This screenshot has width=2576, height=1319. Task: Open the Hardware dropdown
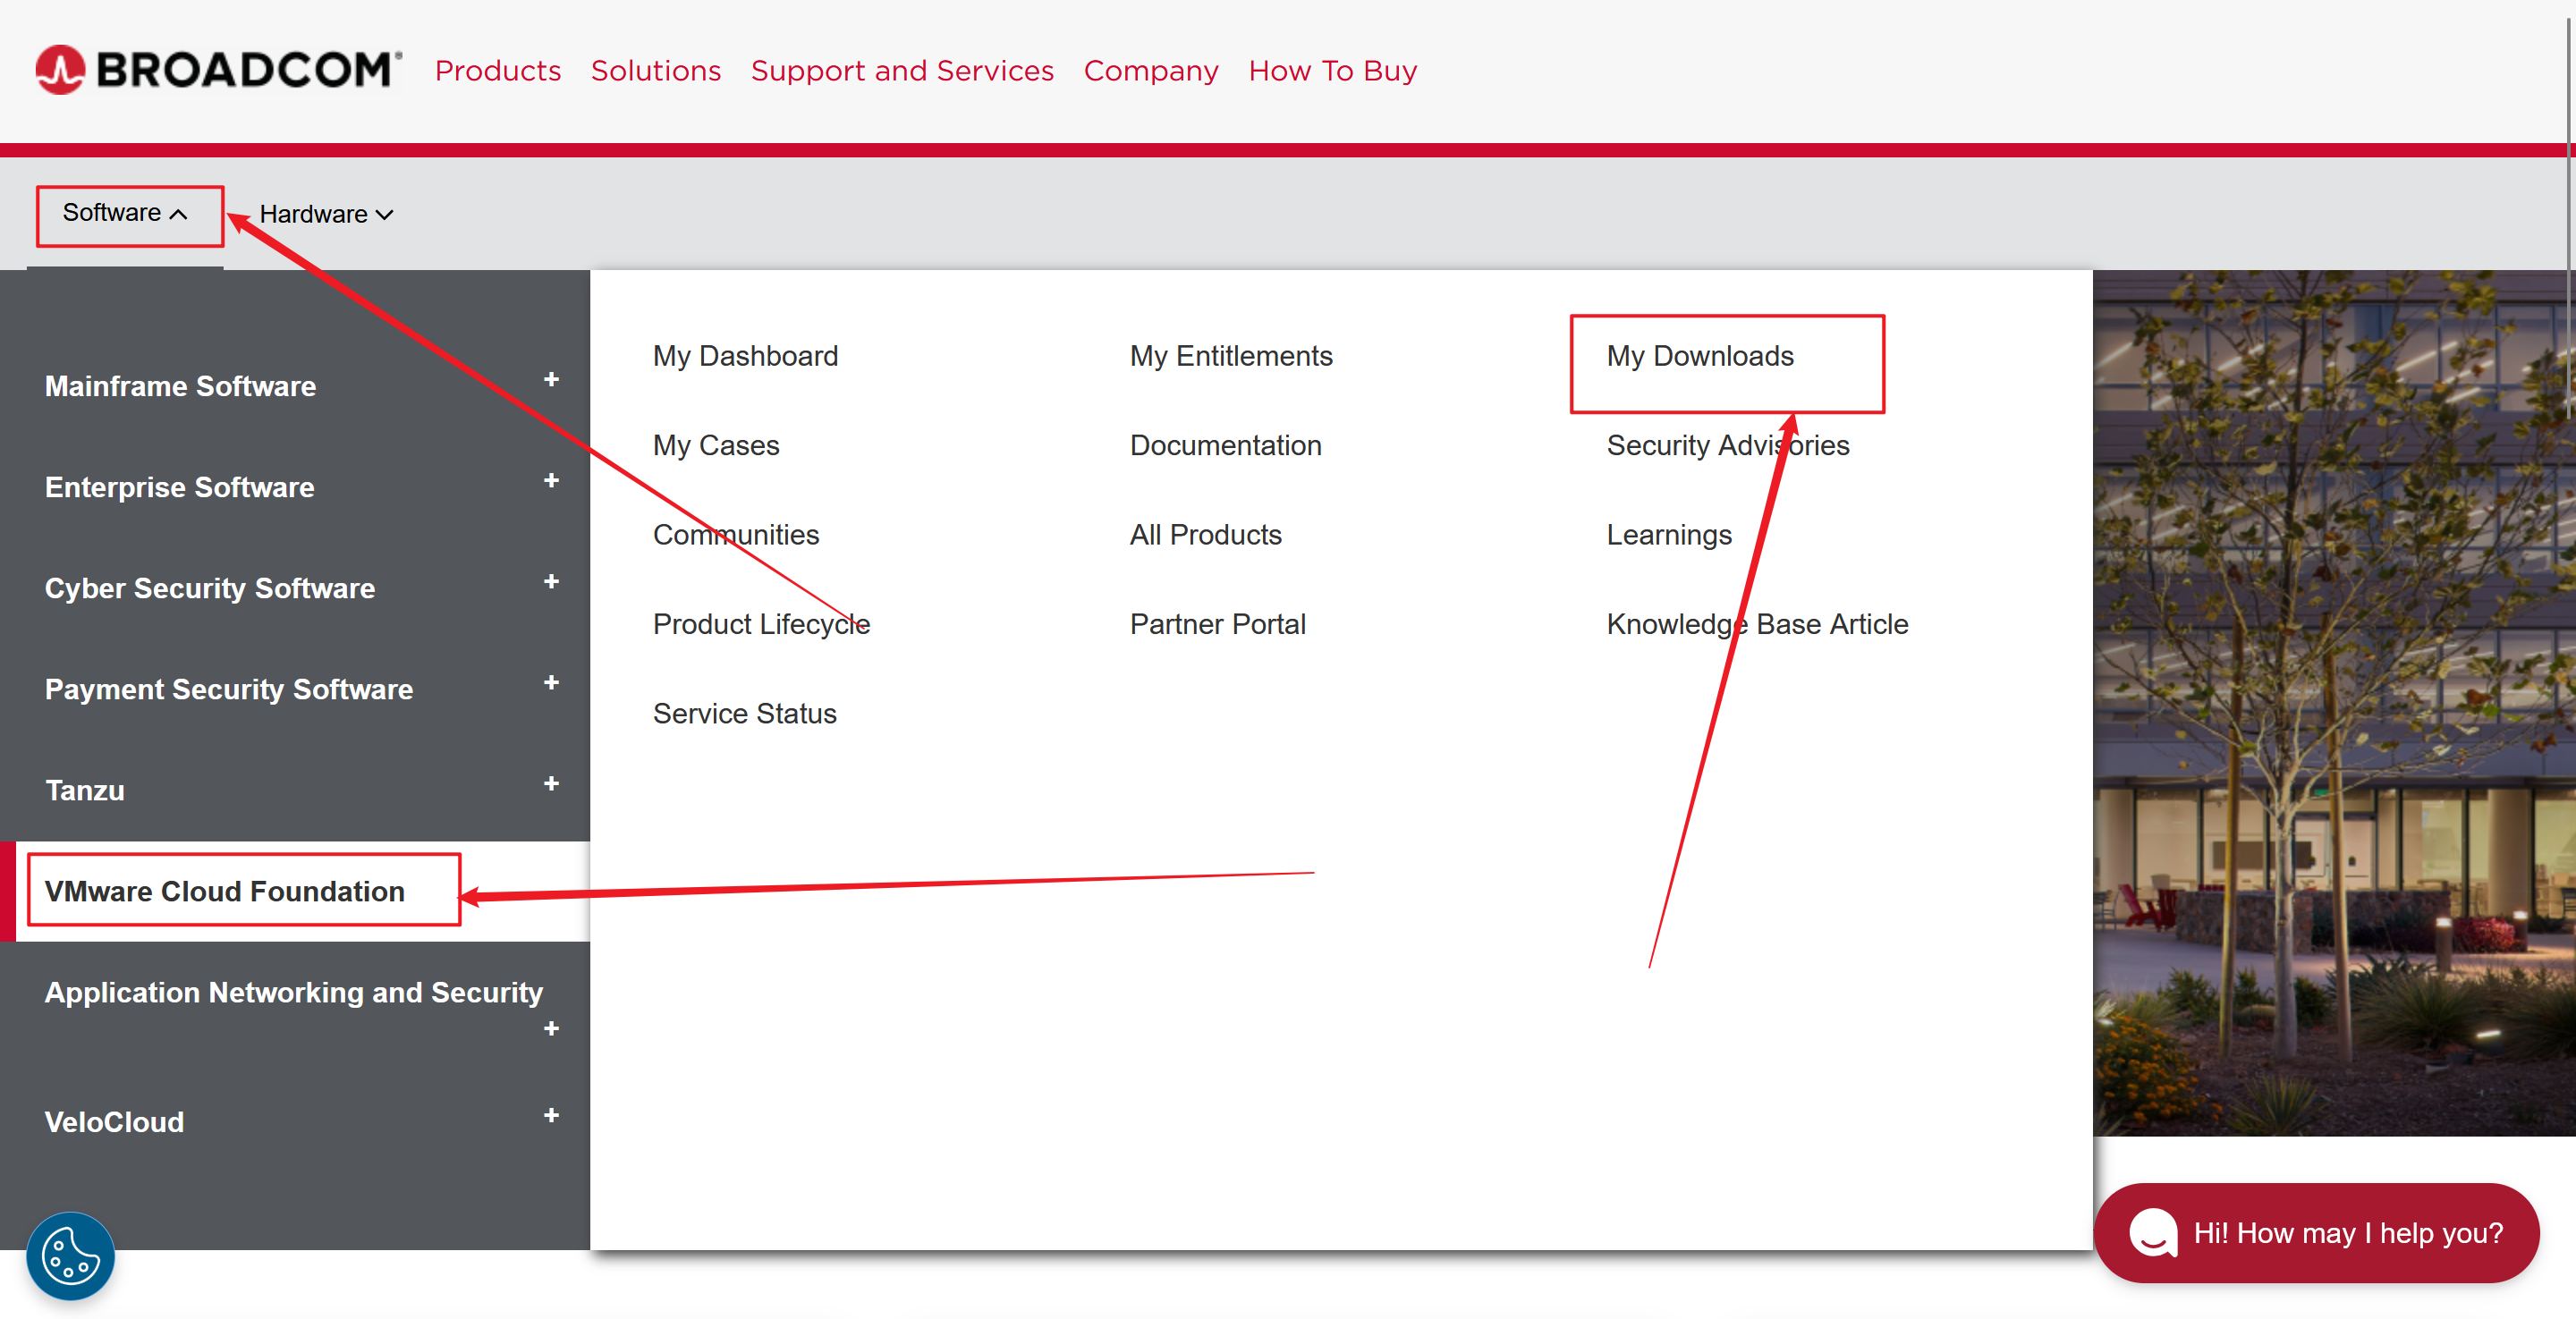pos(326,214)
